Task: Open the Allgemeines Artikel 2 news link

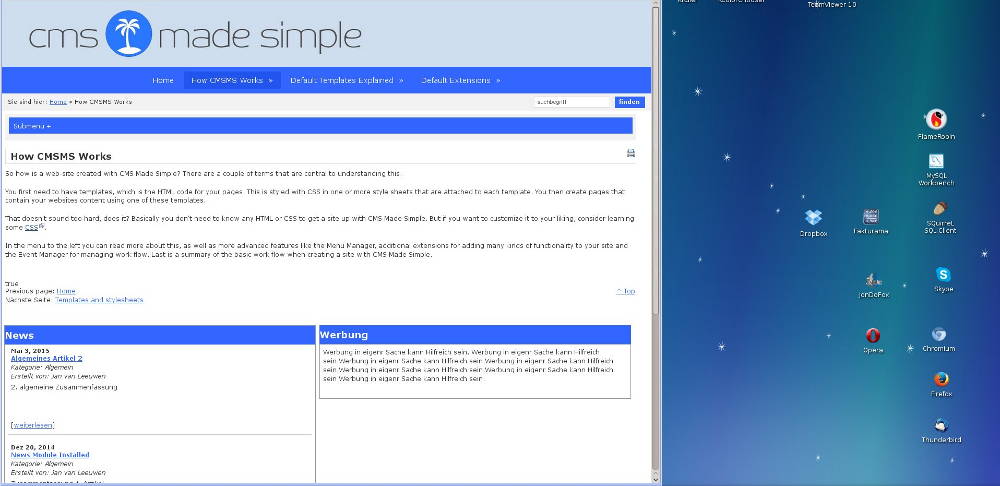Action: pyautogui.click(x=47, y=358)
